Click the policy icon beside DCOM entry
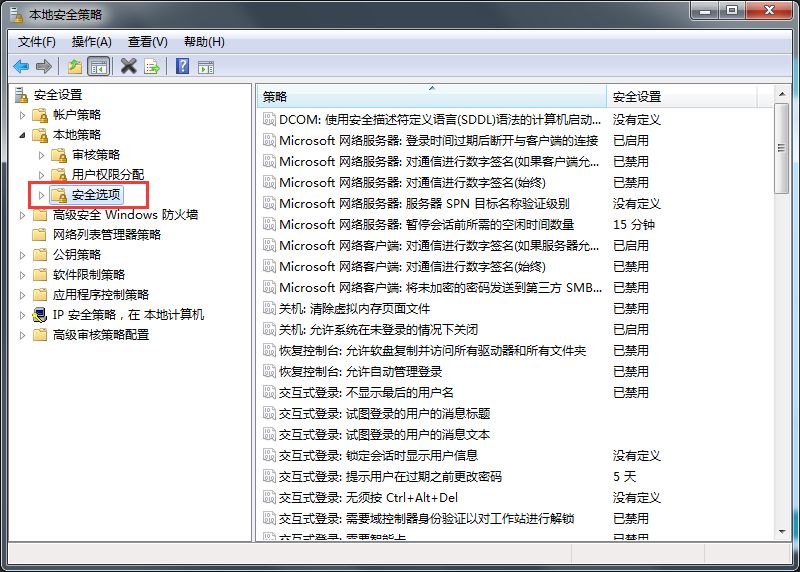The height and width of the screenshot is (572, 800). (x=269, y=119)
